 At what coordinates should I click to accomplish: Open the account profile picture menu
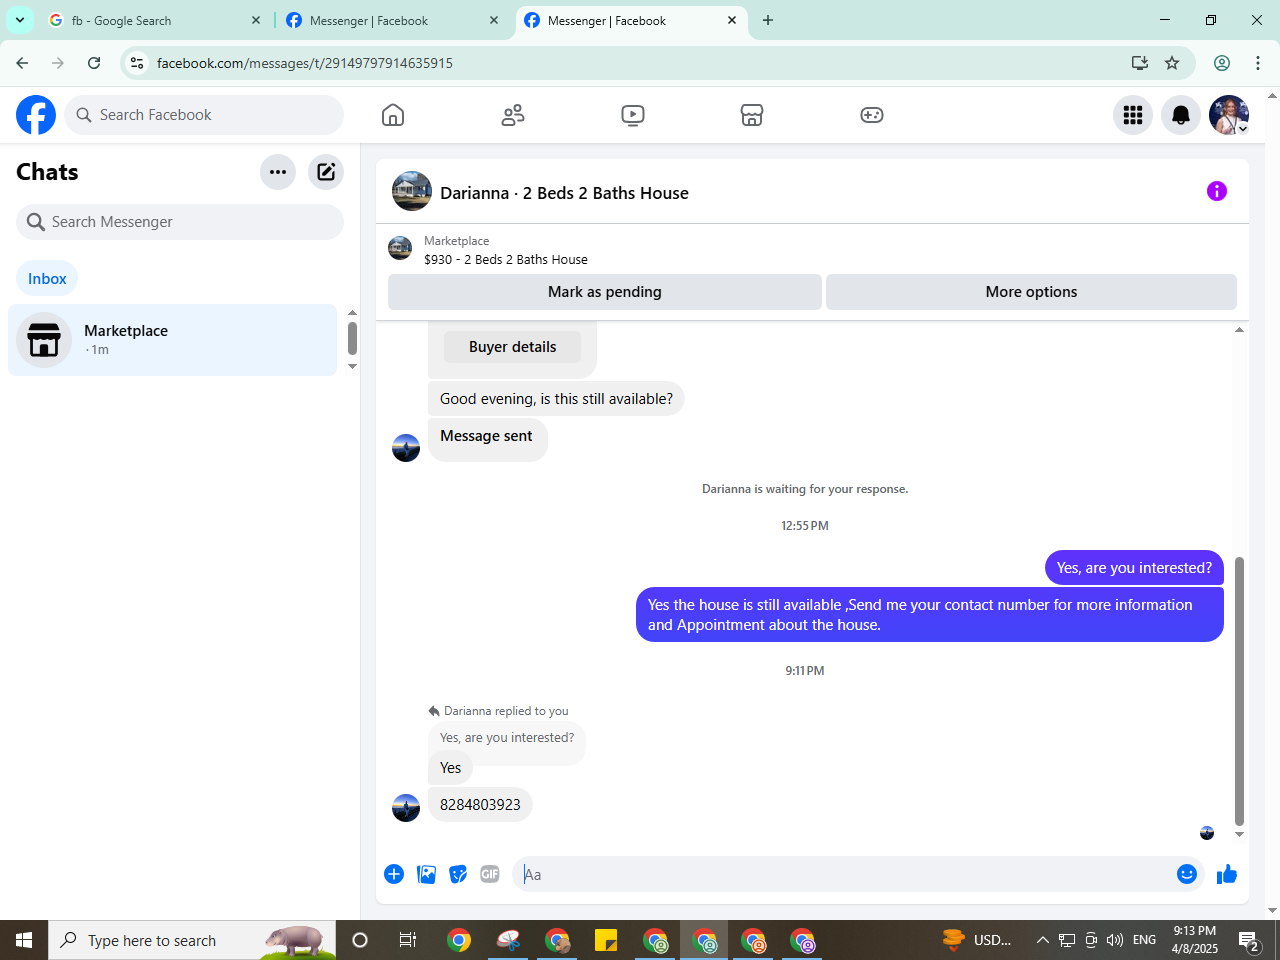1229,115
